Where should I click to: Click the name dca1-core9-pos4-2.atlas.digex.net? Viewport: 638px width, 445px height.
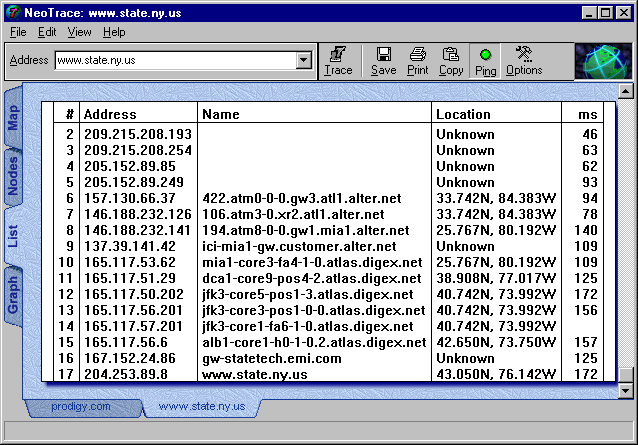click(x=312, y=278)
